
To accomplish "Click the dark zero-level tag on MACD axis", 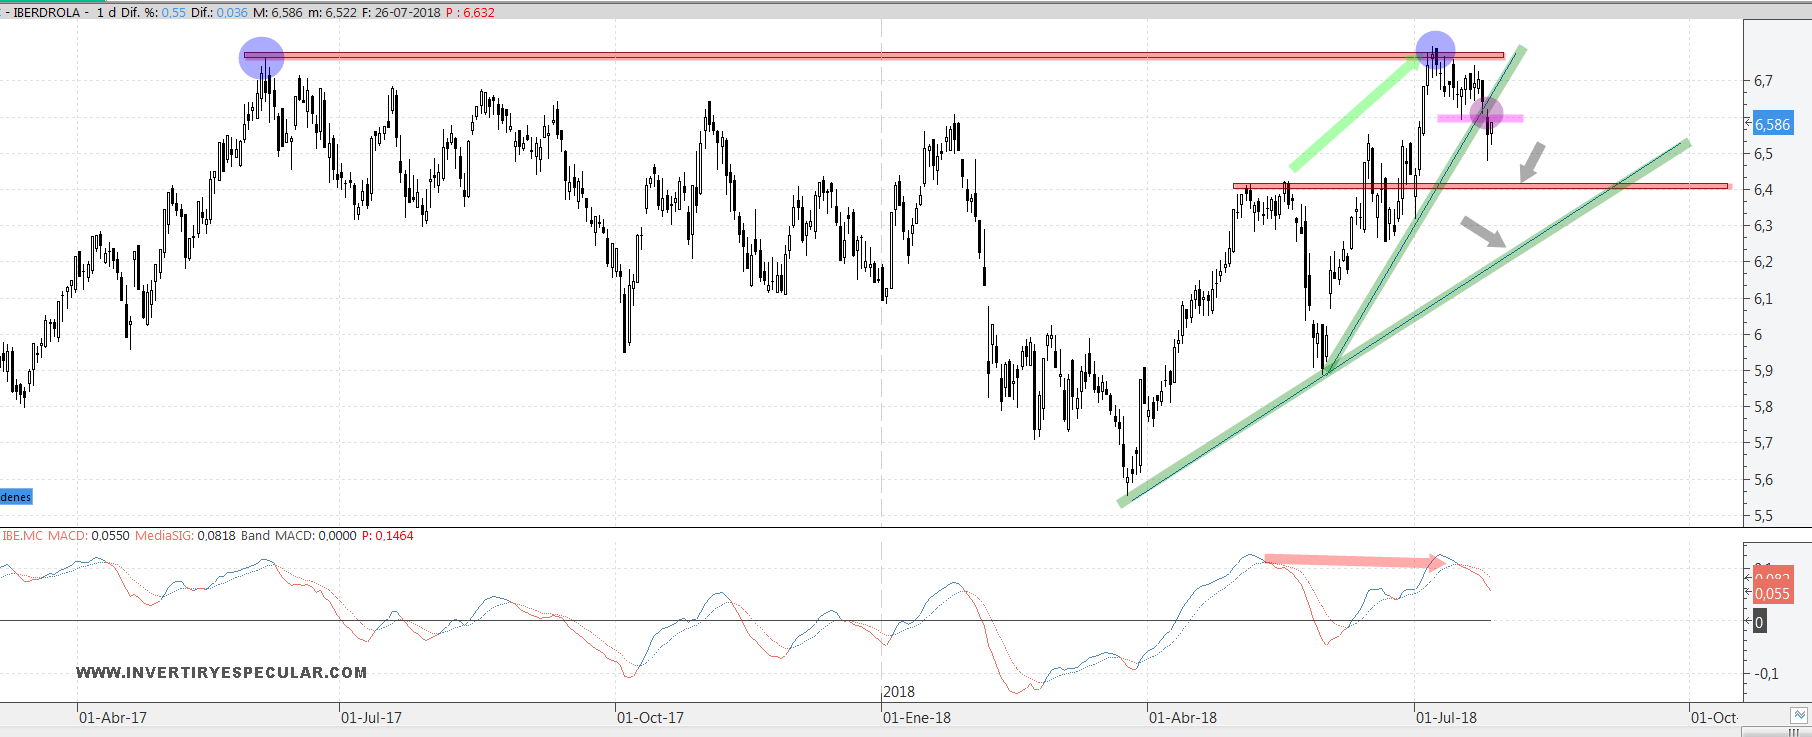I will (1760, 622).
